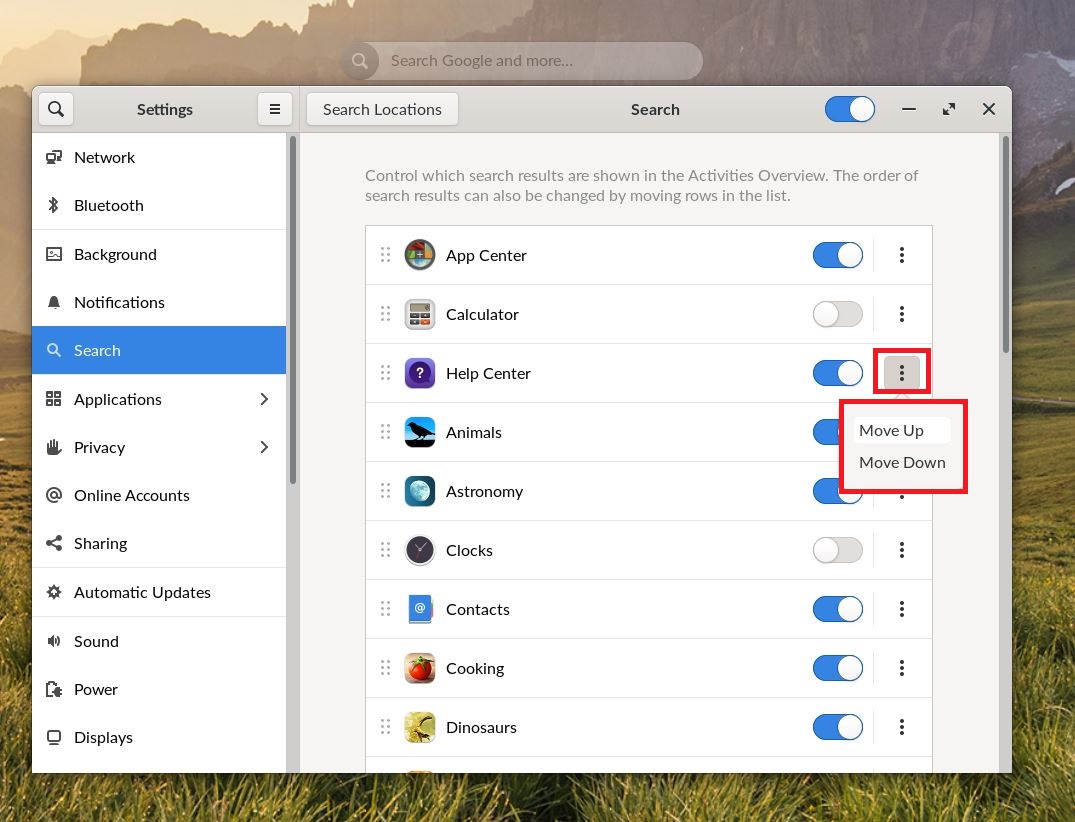Click the Automatic Updates gear icon
Viewport: 1075px width, 822px height.
point(53,592)
